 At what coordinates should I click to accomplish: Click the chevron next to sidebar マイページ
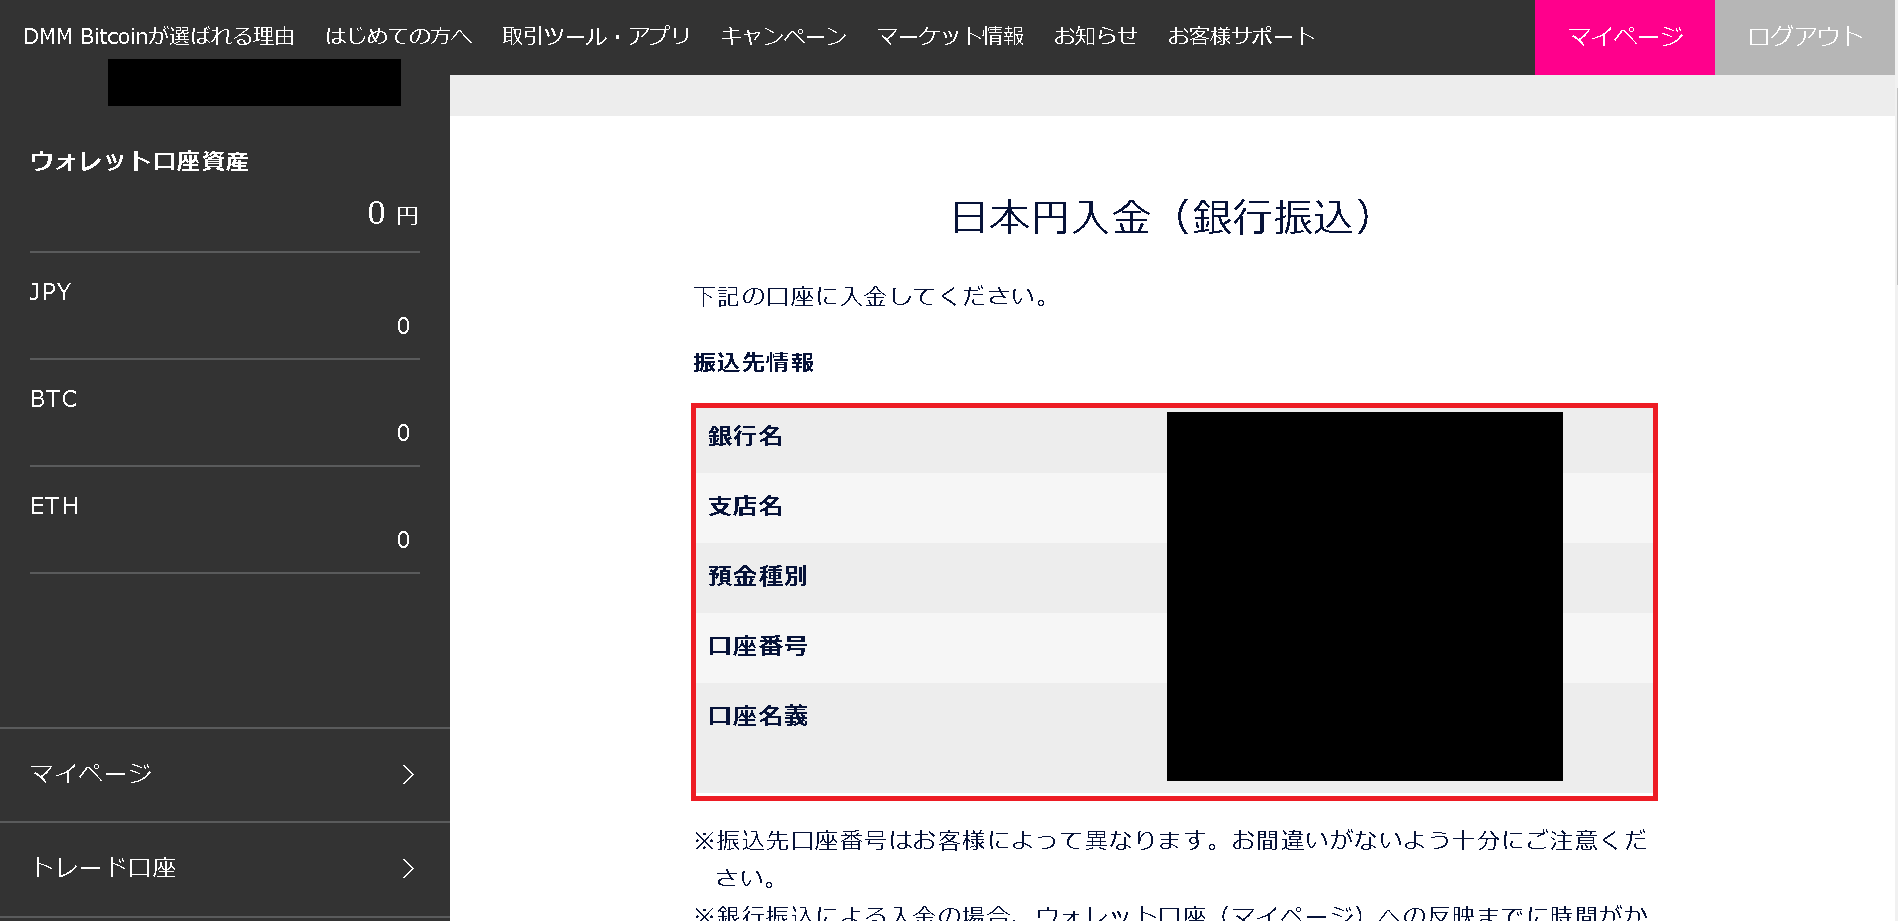coord(408,774)
